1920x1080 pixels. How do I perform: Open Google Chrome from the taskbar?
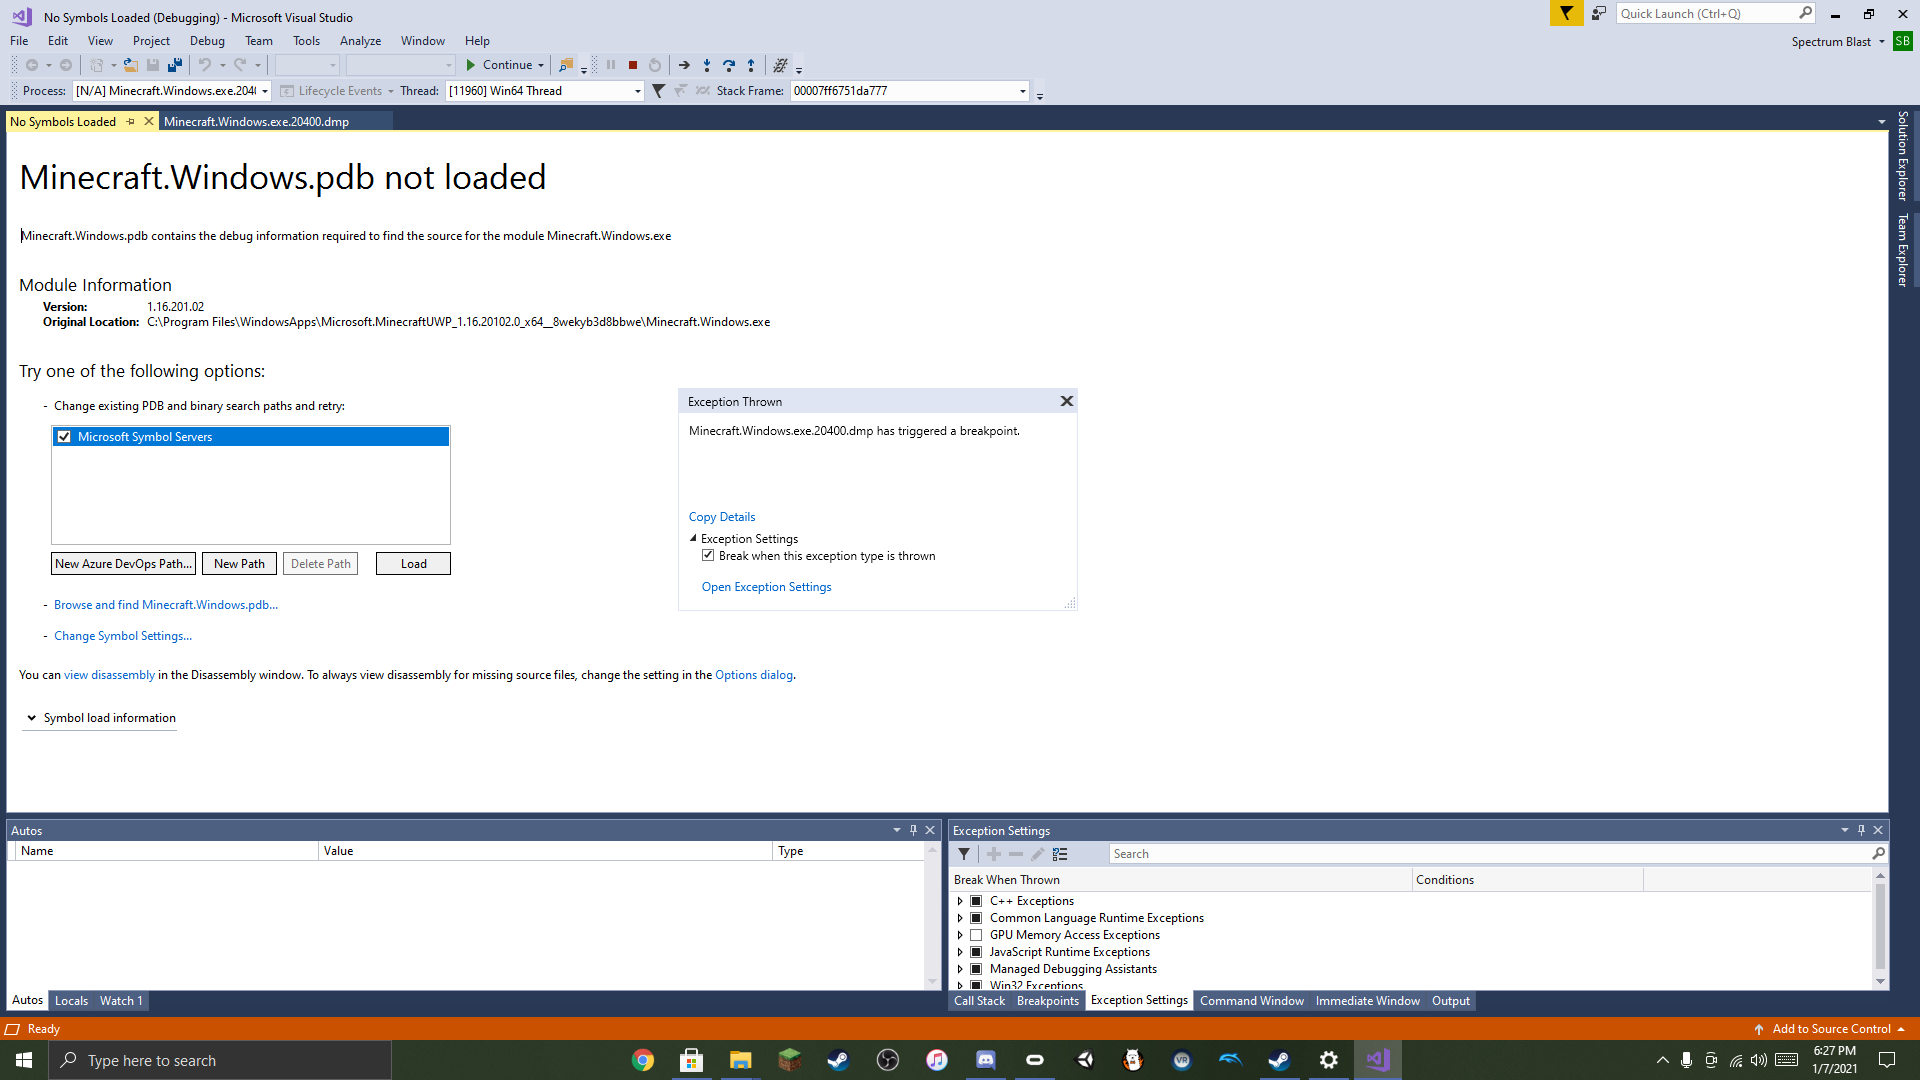642,1060
